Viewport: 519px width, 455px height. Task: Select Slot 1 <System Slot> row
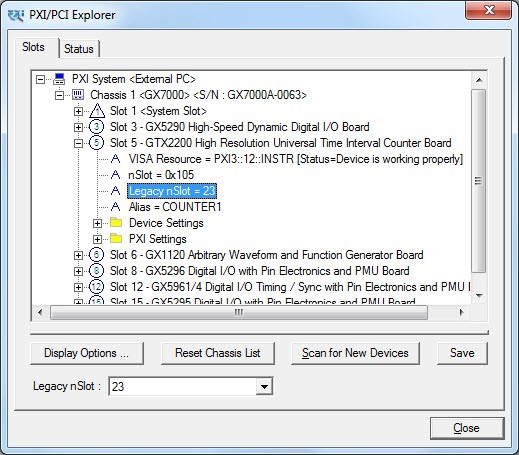click(158, 111)
